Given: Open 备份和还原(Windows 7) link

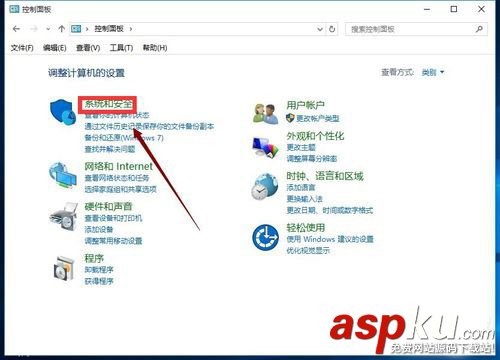Looking at the screenshot, I should (124, 138).
